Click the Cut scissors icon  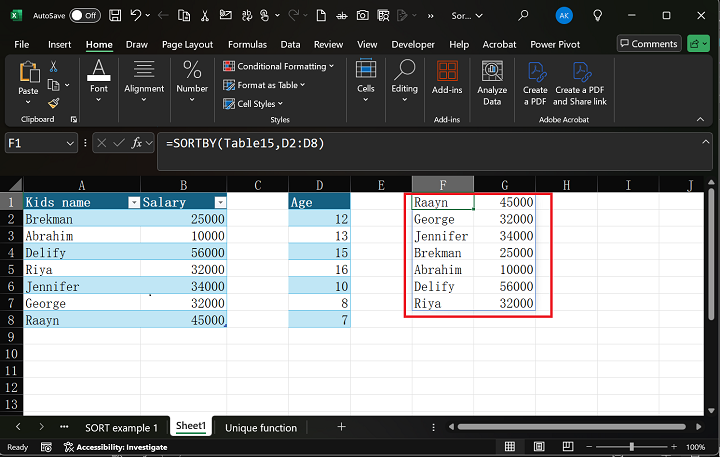coord(54,66)
